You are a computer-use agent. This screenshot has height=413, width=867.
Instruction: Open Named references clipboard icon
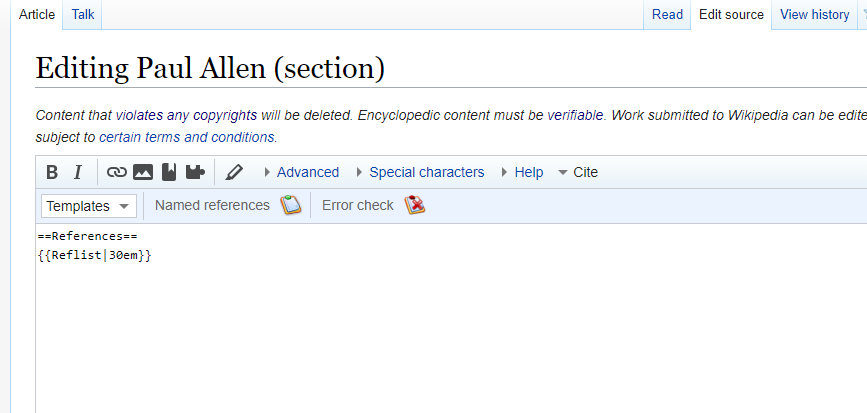pos(291,205)
